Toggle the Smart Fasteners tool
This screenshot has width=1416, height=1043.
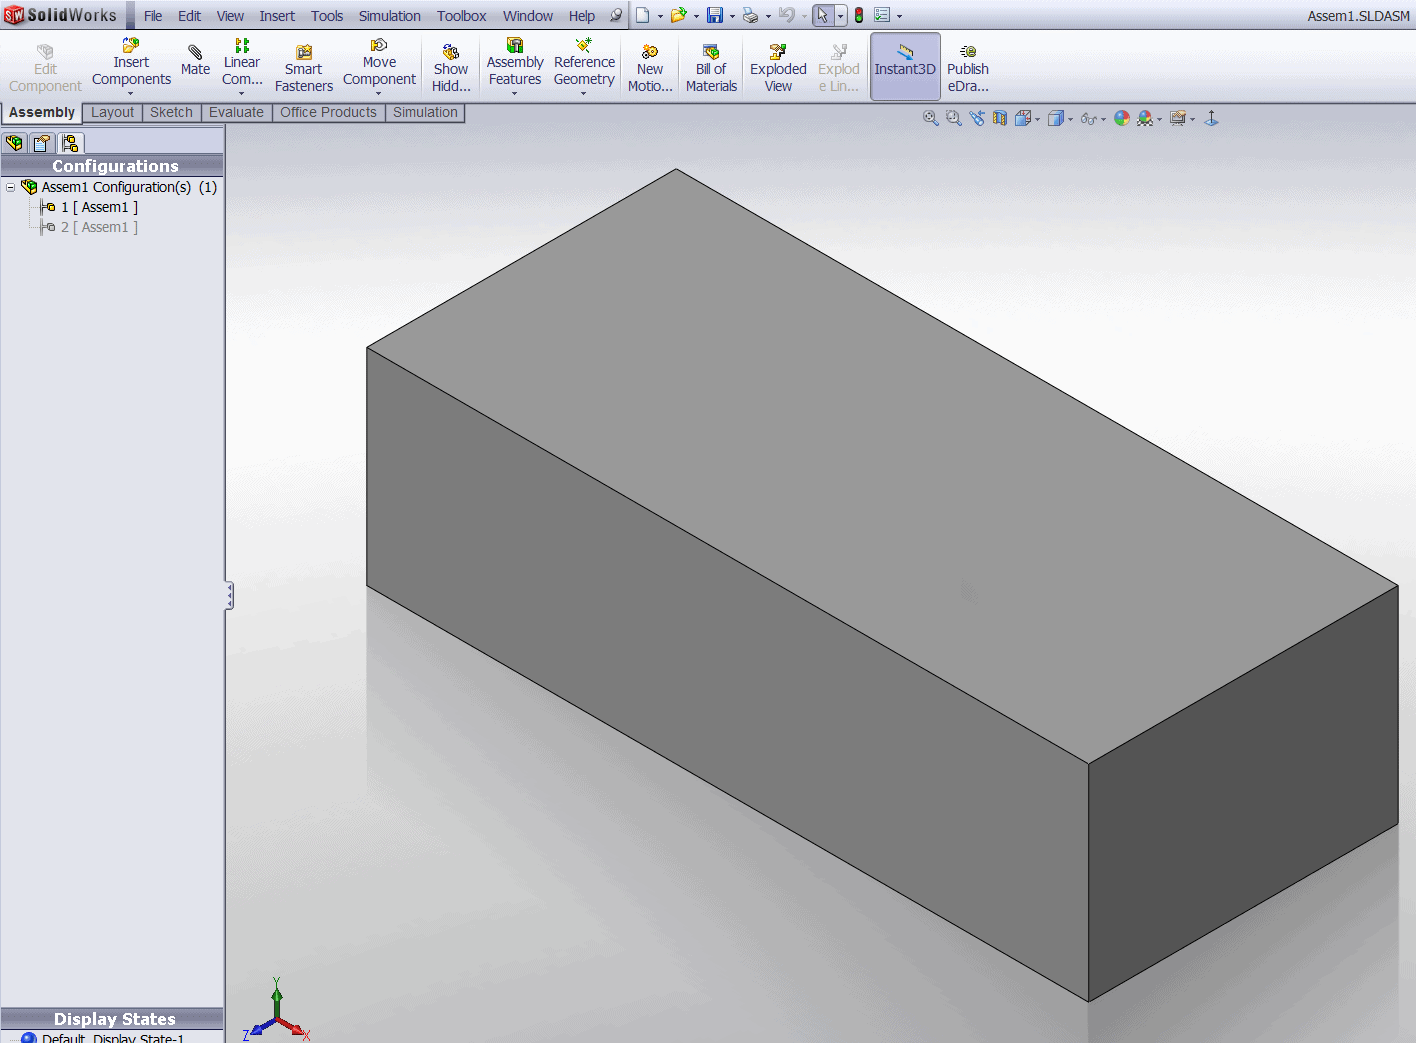point(304,67)
